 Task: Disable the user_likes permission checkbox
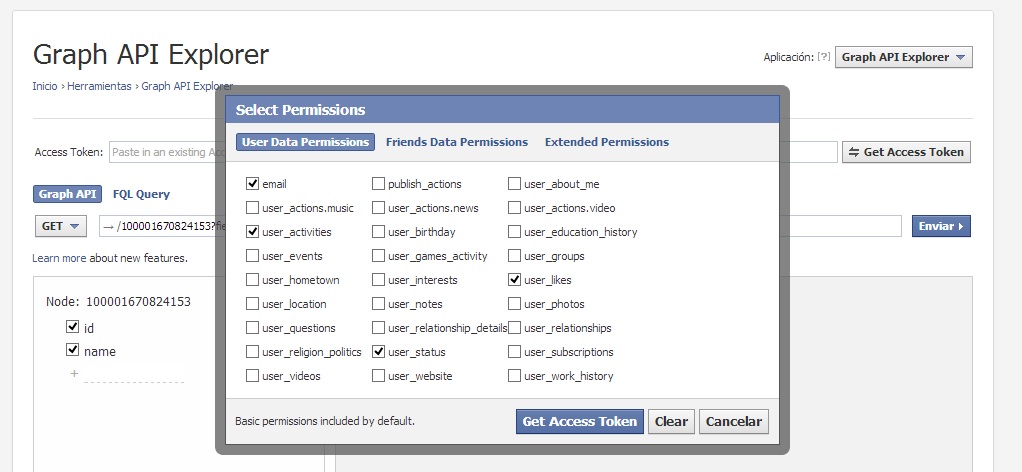514,280
